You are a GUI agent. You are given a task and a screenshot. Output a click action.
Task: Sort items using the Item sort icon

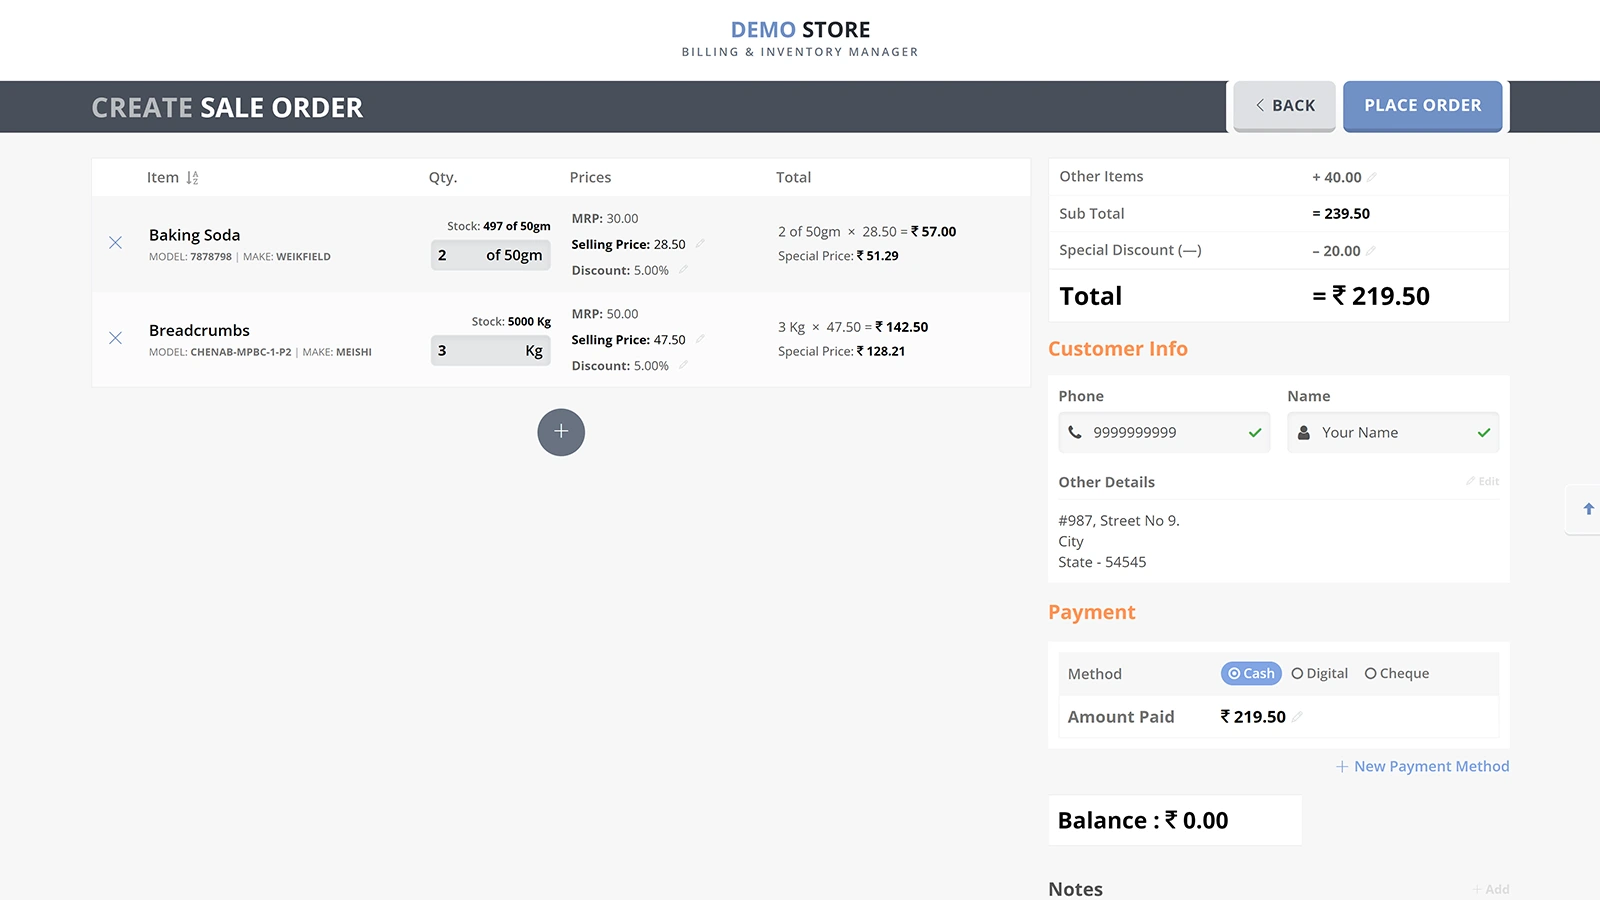[192, 178]
